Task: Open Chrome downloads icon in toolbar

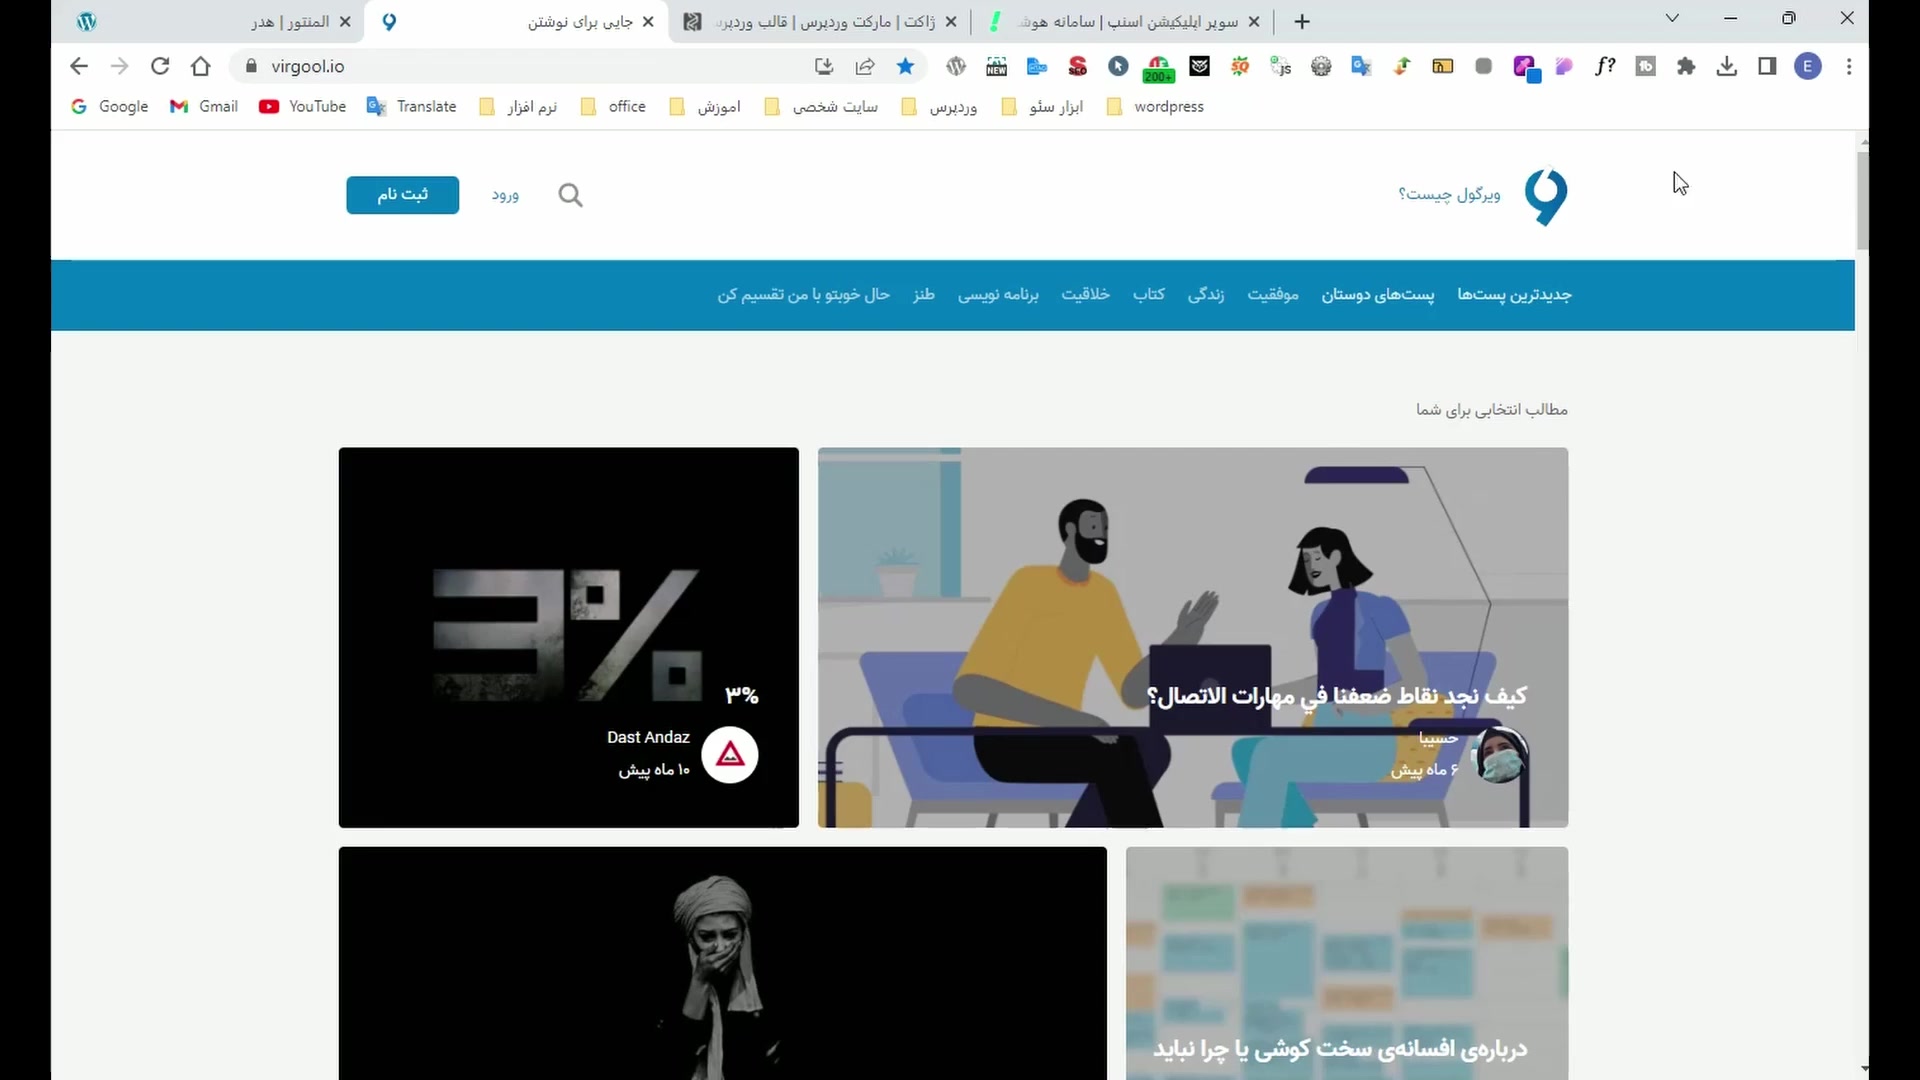Action: coord(1727,66)
